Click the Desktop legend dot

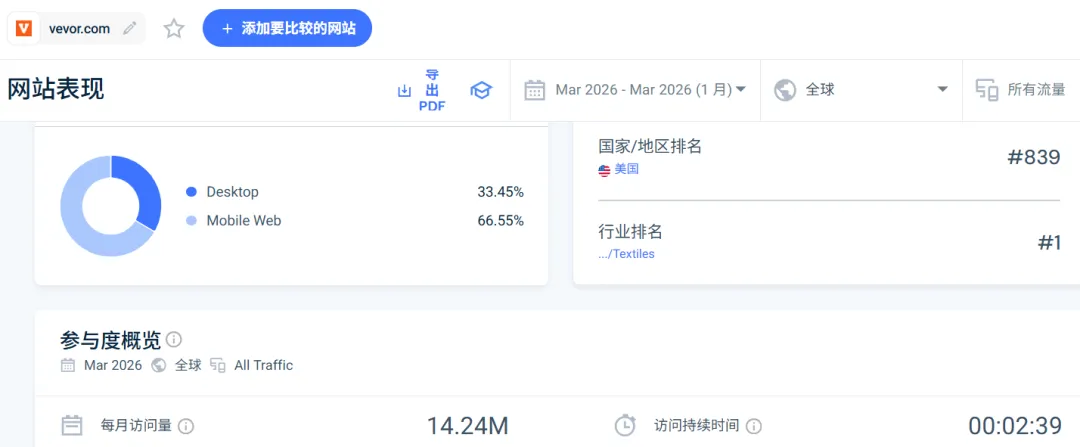pos(191,192)
